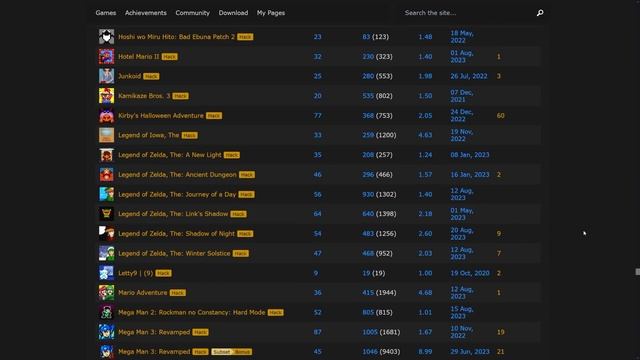Open the Download menu
Image resolution: width=640 pixels, height=360 pixels.
click(233, 13)
